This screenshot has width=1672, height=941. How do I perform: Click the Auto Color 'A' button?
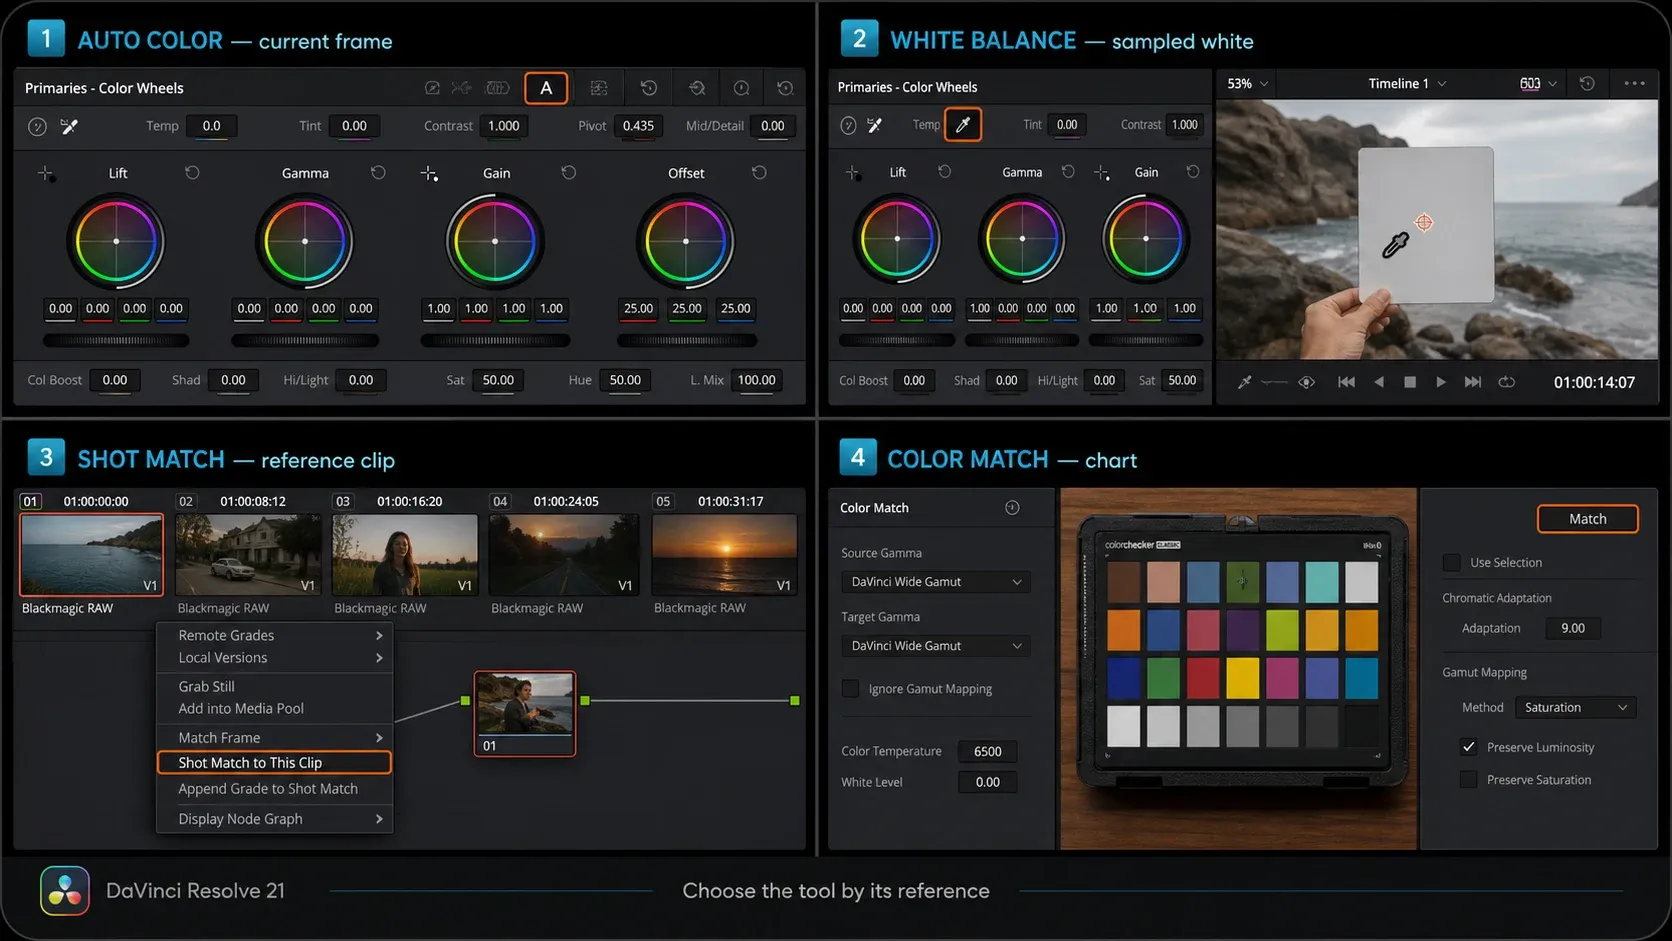click(546, 88)
